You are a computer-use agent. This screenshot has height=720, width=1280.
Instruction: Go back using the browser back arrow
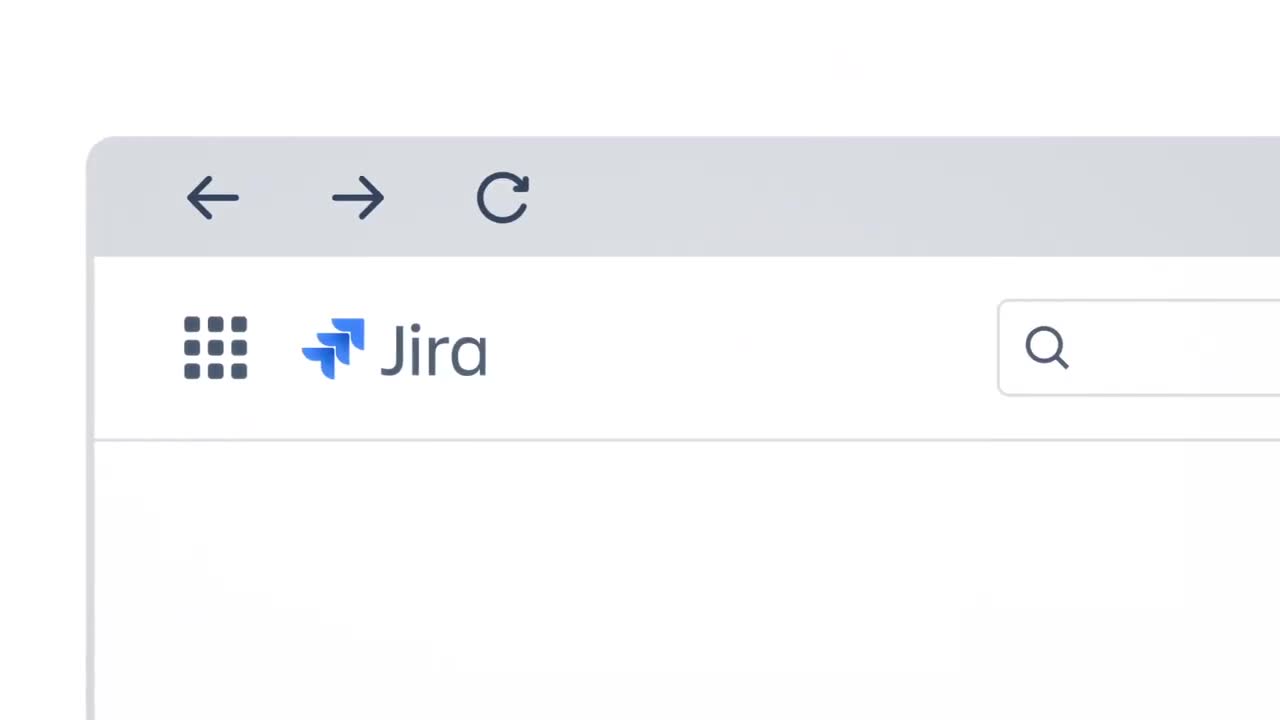point(213,198)
